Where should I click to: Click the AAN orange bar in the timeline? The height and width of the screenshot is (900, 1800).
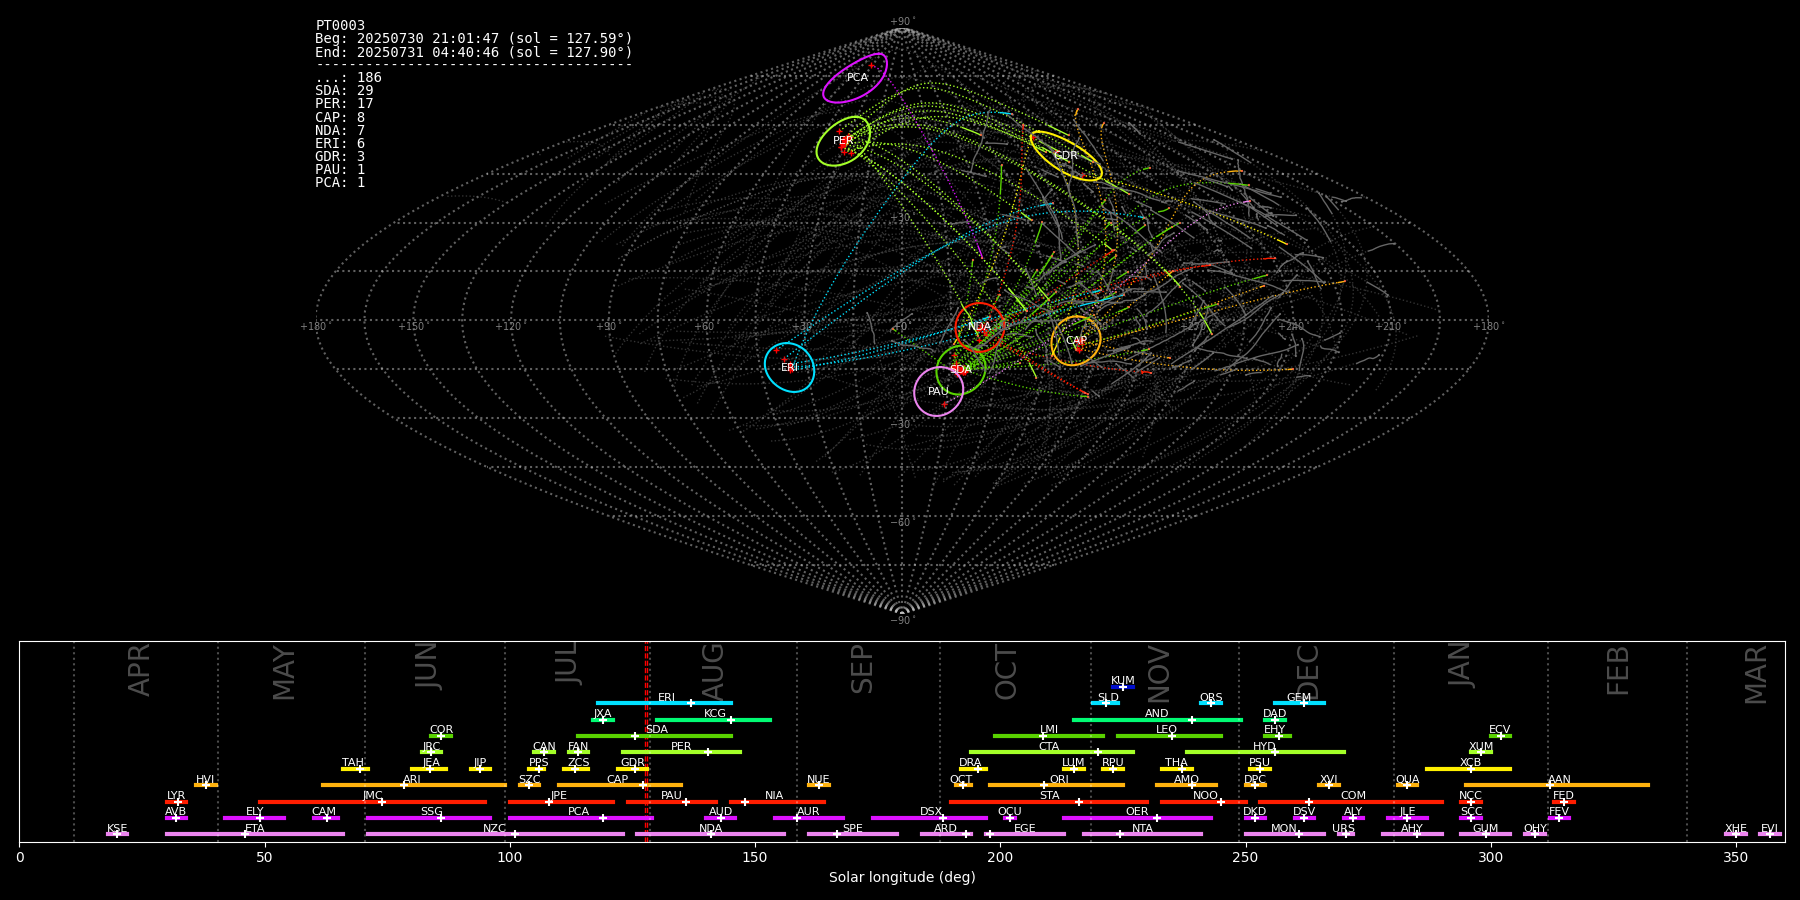point(1557,785)
